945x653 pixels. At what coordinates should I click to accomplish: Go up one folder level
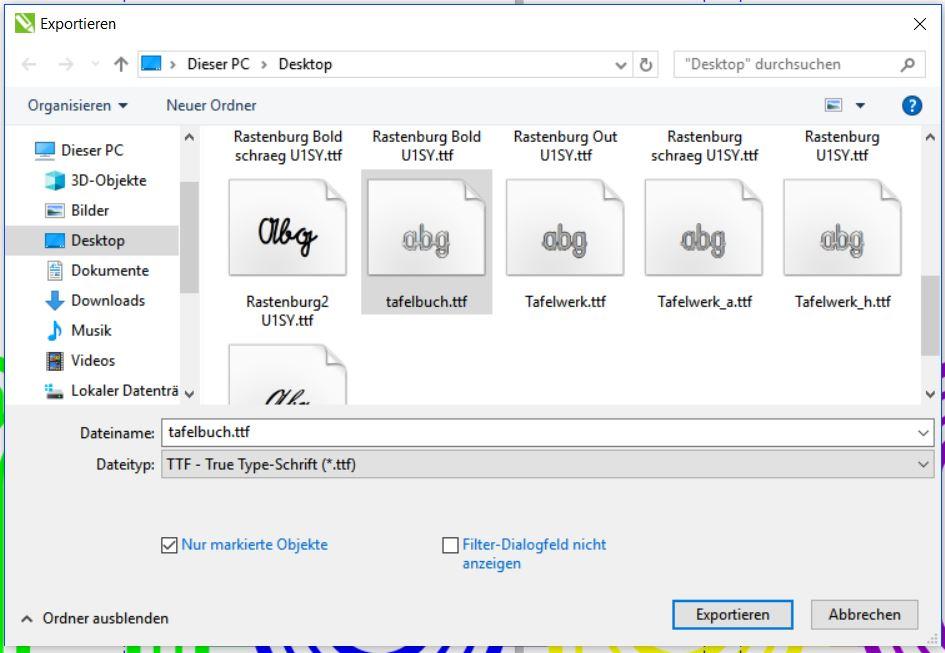coord(121,64)
